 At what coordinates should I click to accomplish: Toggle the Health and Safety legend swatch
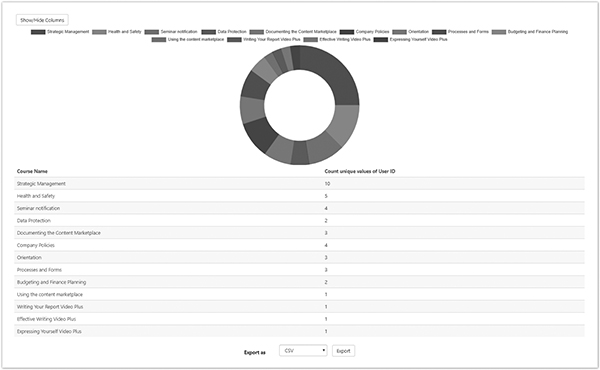99,32
